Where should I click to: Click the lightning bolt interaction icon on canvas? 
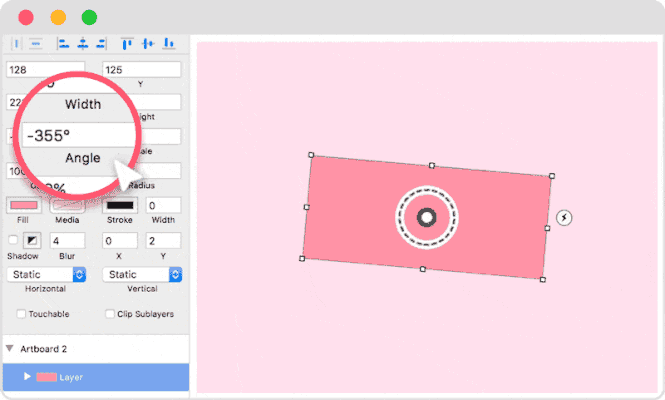click(564, 218)
